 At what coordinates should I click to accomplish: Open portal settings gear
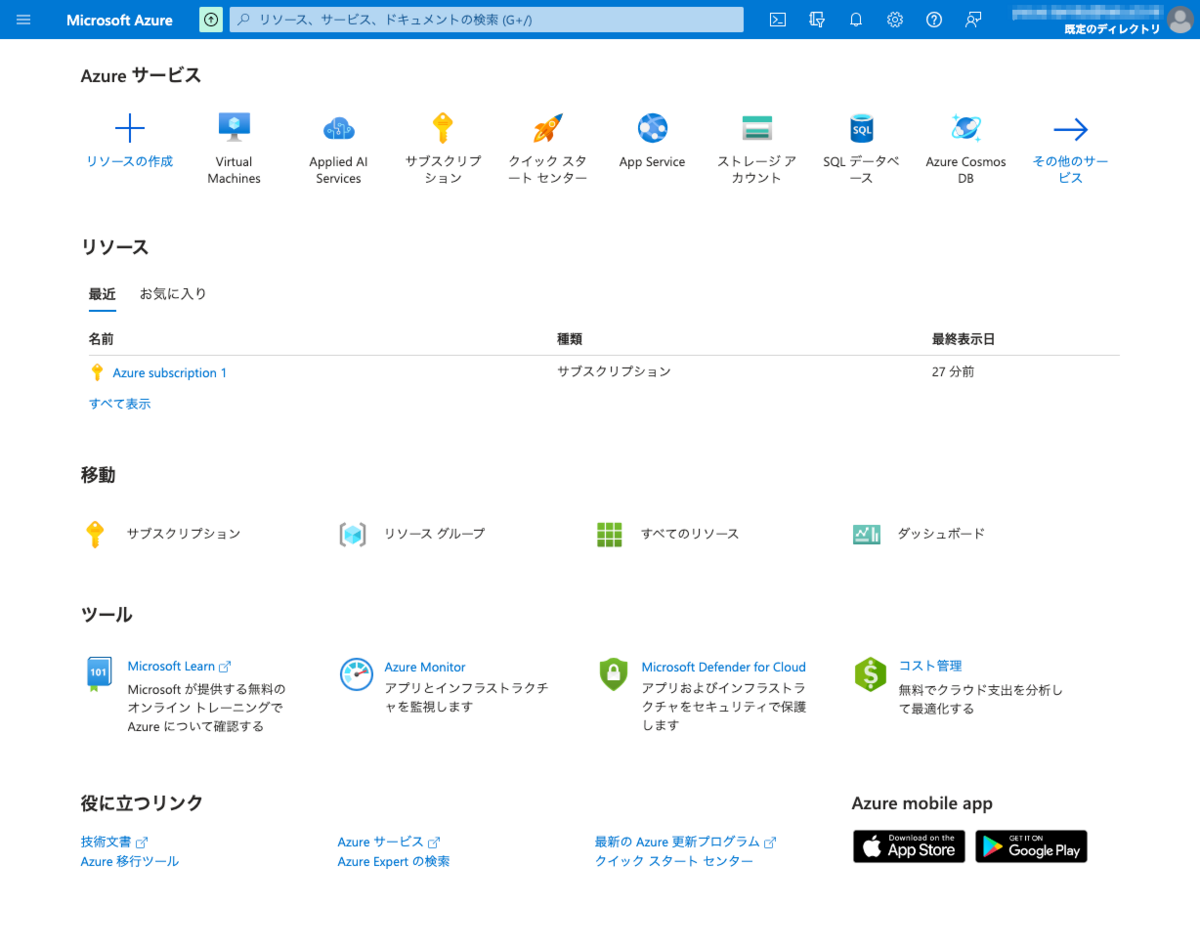(895, 19)
